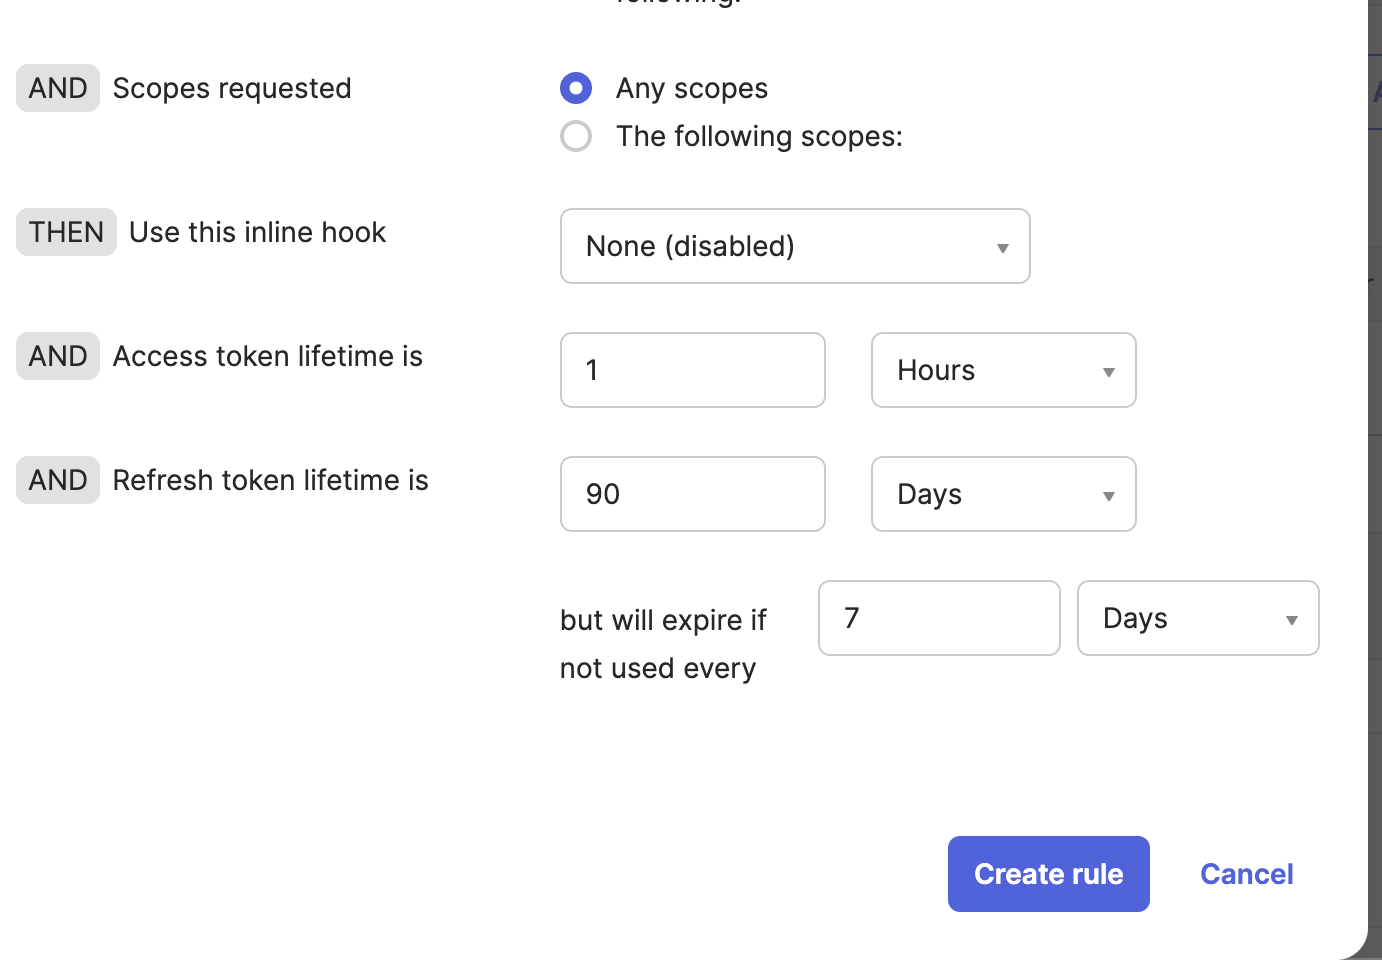Screen dimensions: 1382x960
Task: Click the refresh token lifetime "90" field
Action: pyautogui.click(x=692, y=494)
